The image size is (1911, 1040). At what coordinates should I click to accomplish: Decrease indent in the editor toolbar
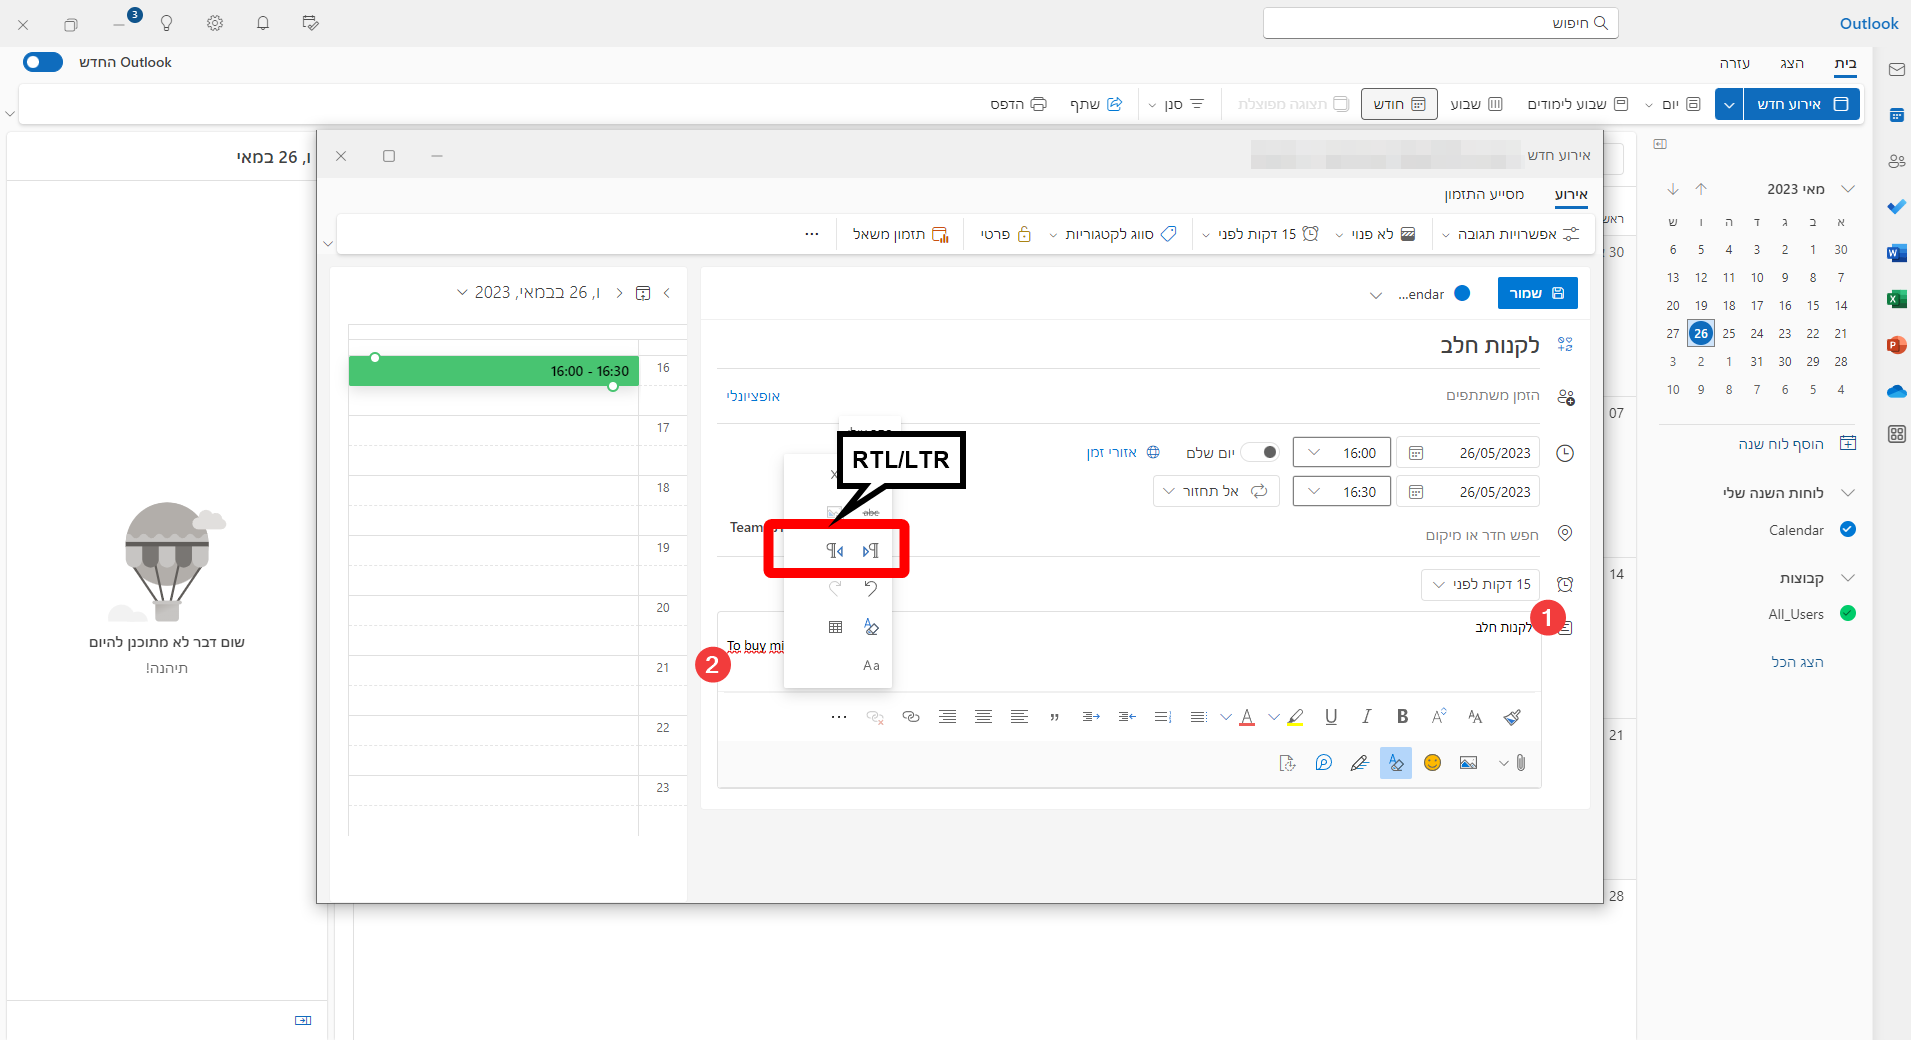click(1127, 716)
